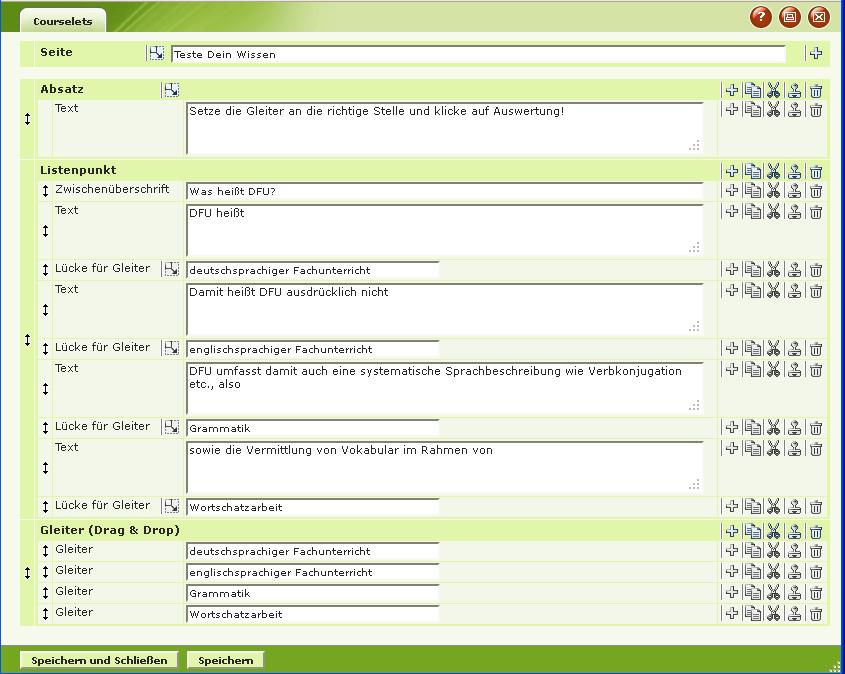The height and width of the screenshot is (674, 845).
Task: Delete the Gleiter 'Wortschatzarbeit' row
Action: pyautogui.click(x=816, y=614)
